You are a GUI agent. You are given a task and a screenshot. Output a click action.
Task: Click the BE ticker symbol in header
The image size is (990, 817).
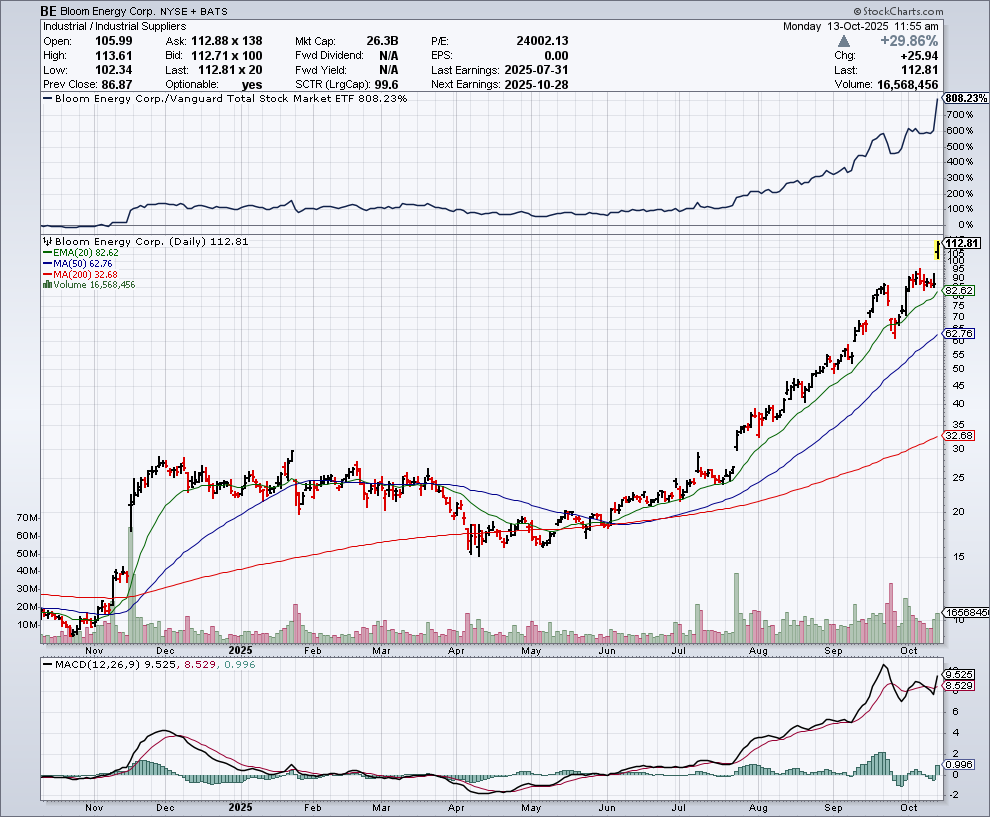pos(48,10)
